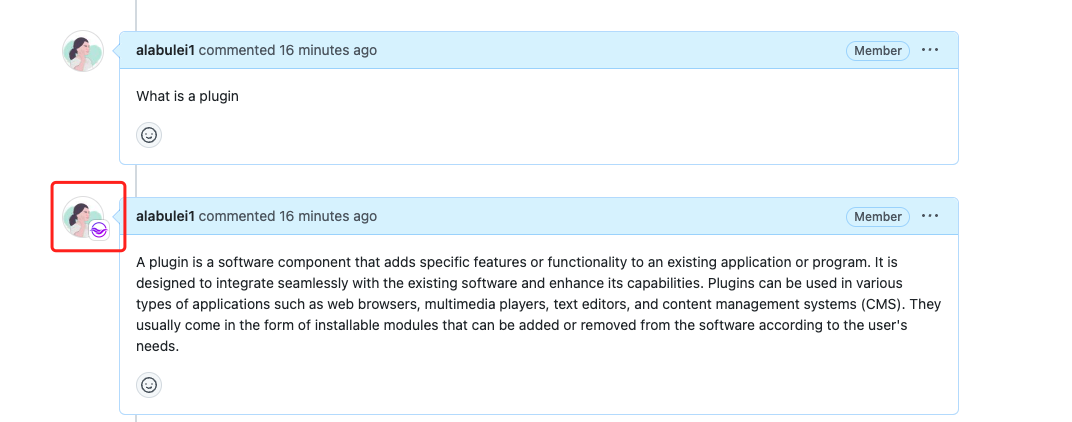The image size is (1072, 422).
Task: Follow the "16 minutes ago" permalink on second comment
Action: [328, 216]
